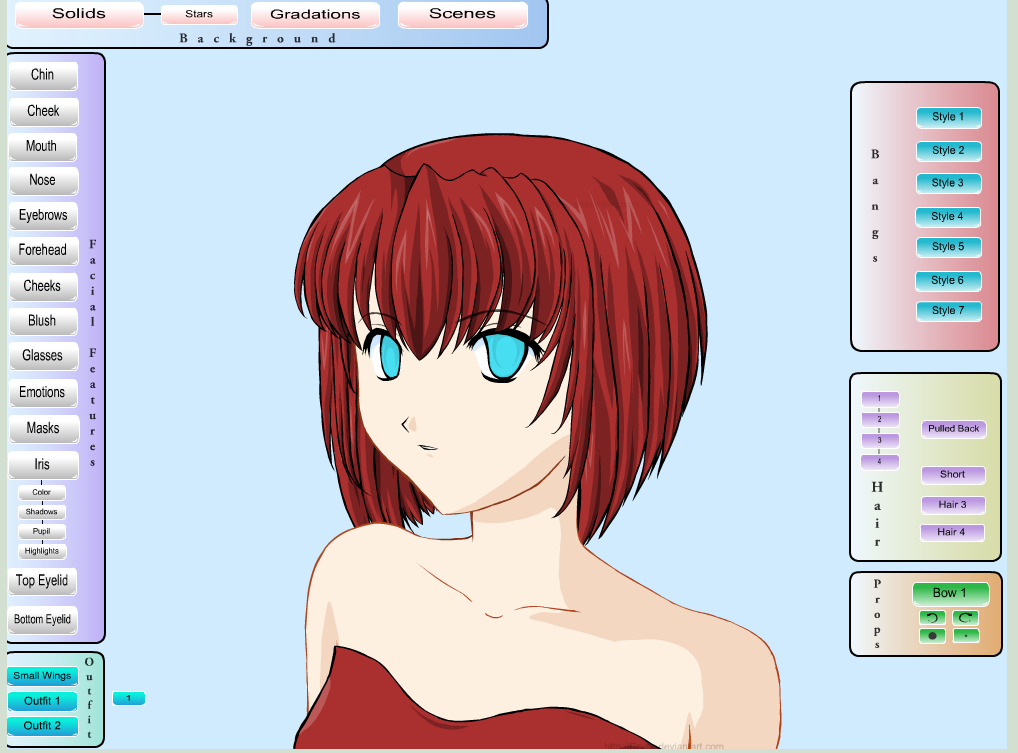Click the outfit variant 1 button
This screenshot has height=753, width=1018.
coord(129,698)
